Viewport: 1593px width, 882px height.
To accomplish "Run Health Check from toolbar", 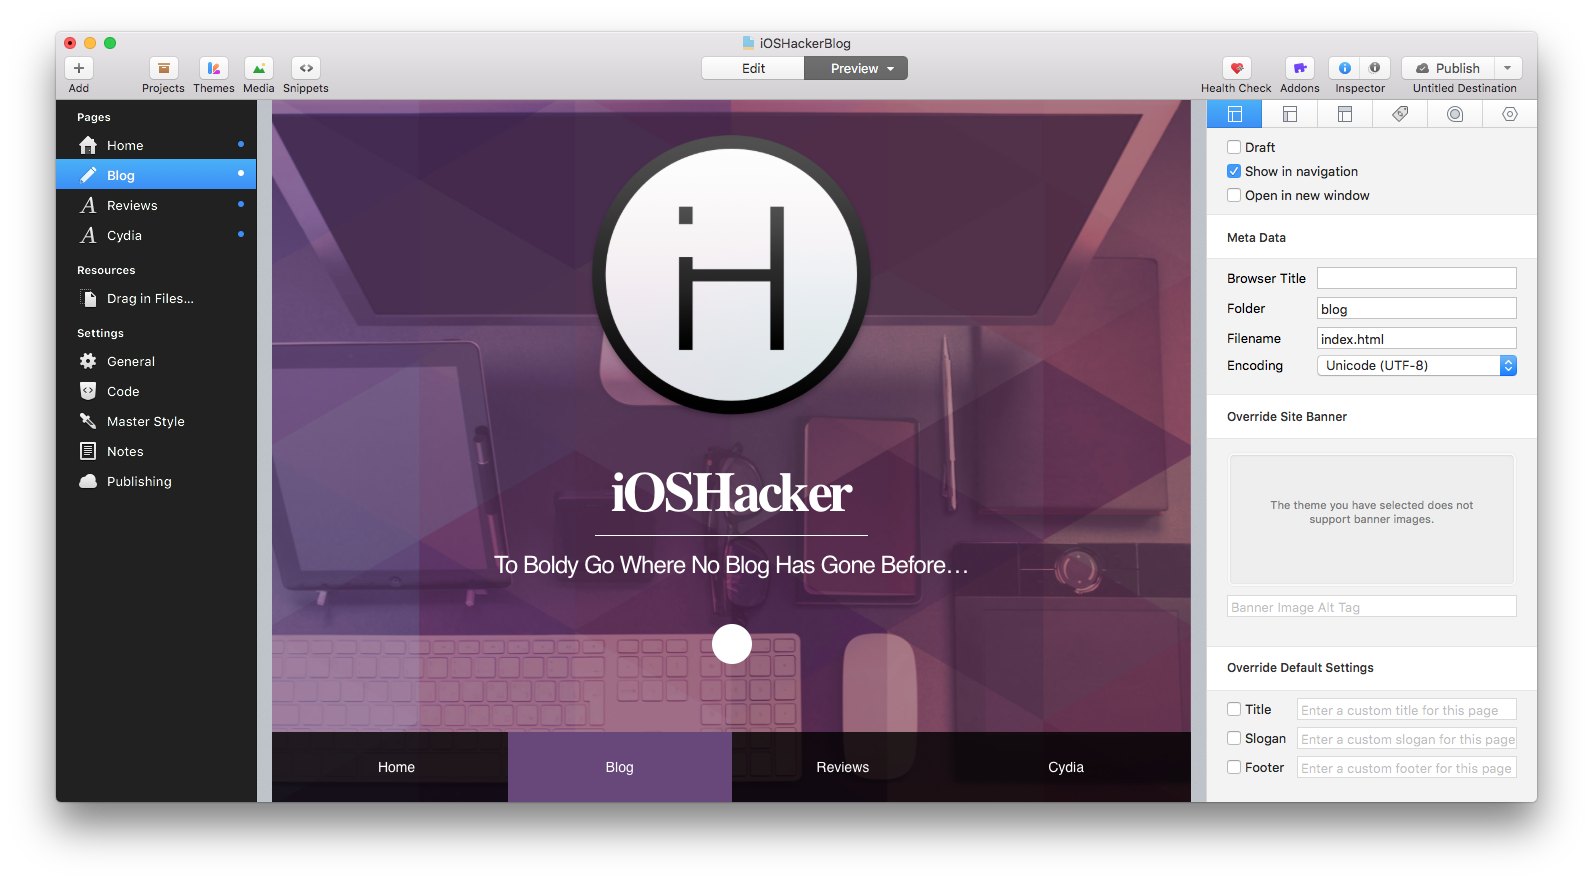I will [x=1237, y=68].
